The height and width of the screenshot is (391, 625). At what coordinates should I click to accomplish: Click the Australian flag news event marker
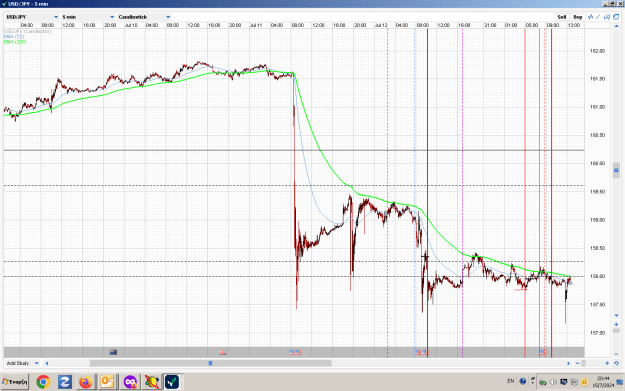point(113,352)
